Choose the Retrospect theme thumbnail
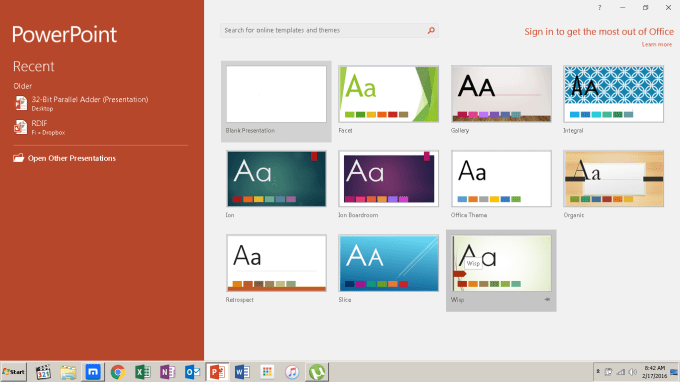This screenshot has height=382, width=680. click(276, 263)
